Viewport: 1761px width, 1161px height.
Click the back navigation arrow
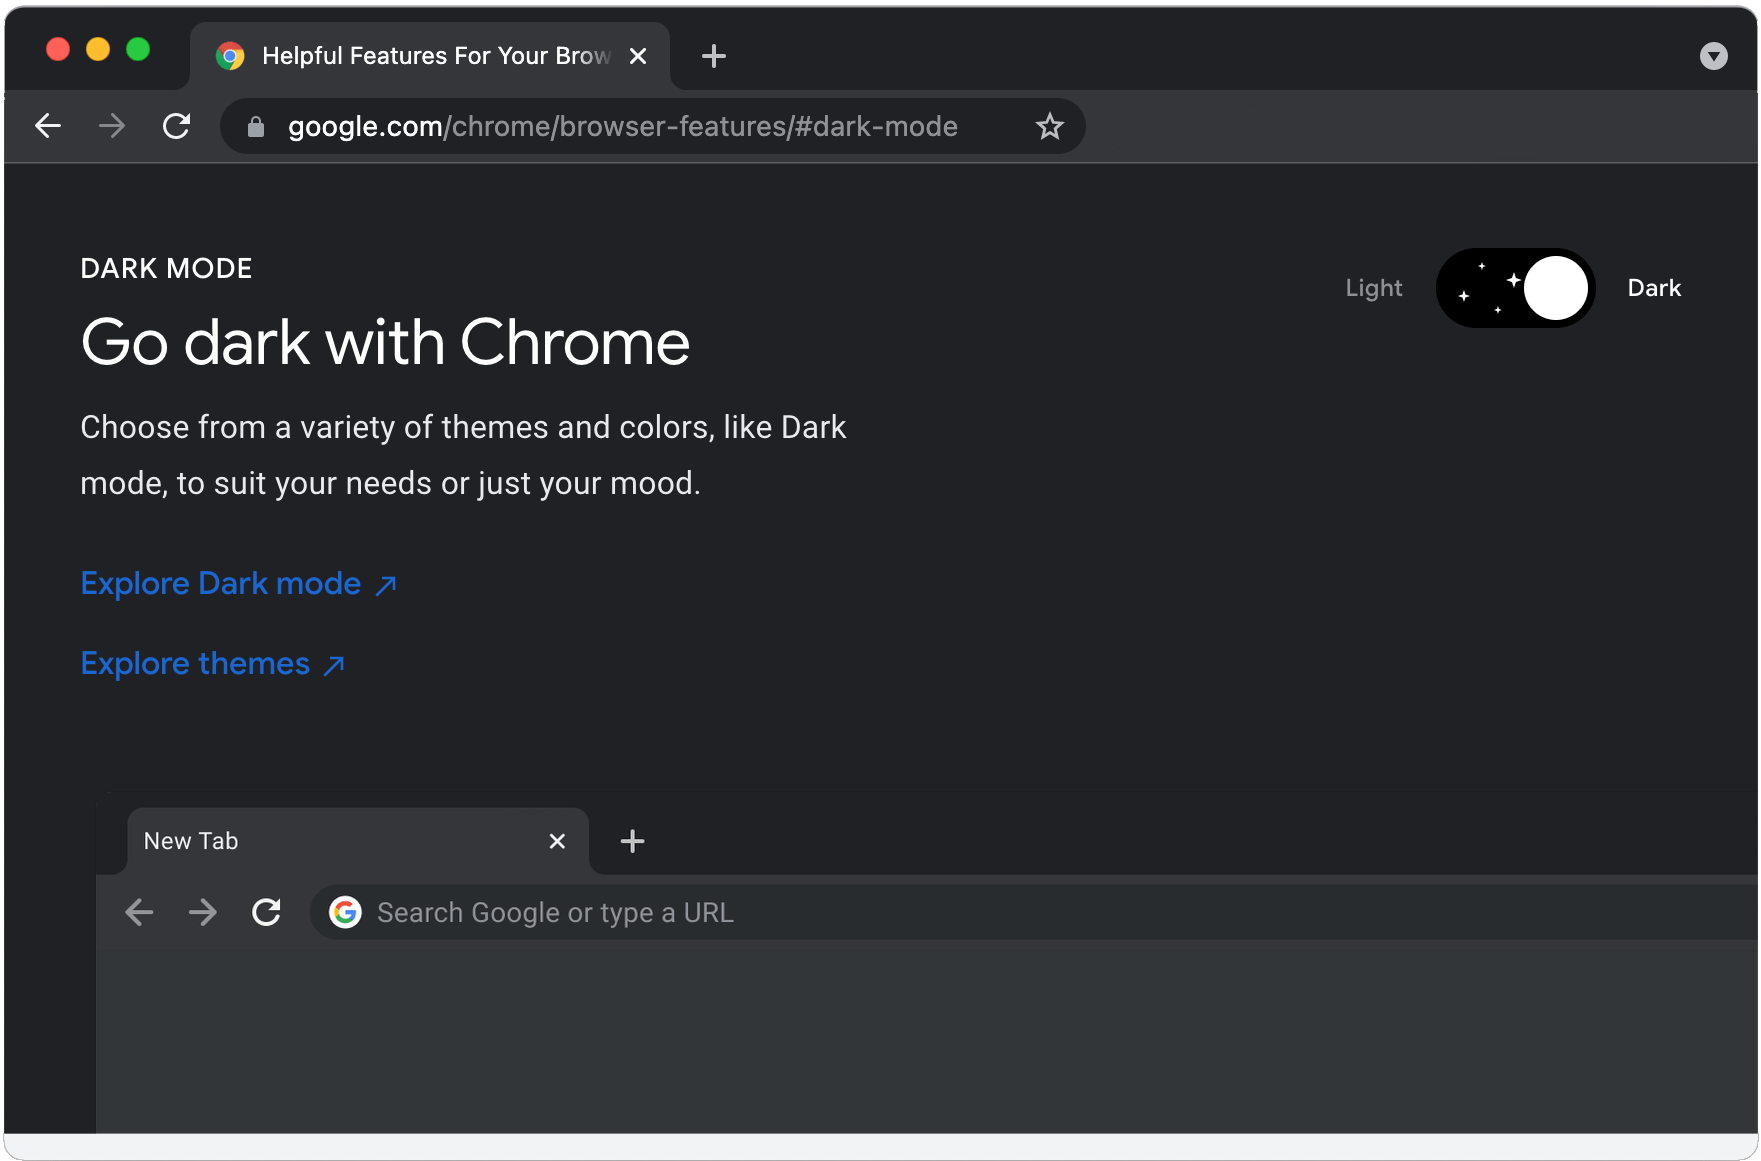click(47, 126)
